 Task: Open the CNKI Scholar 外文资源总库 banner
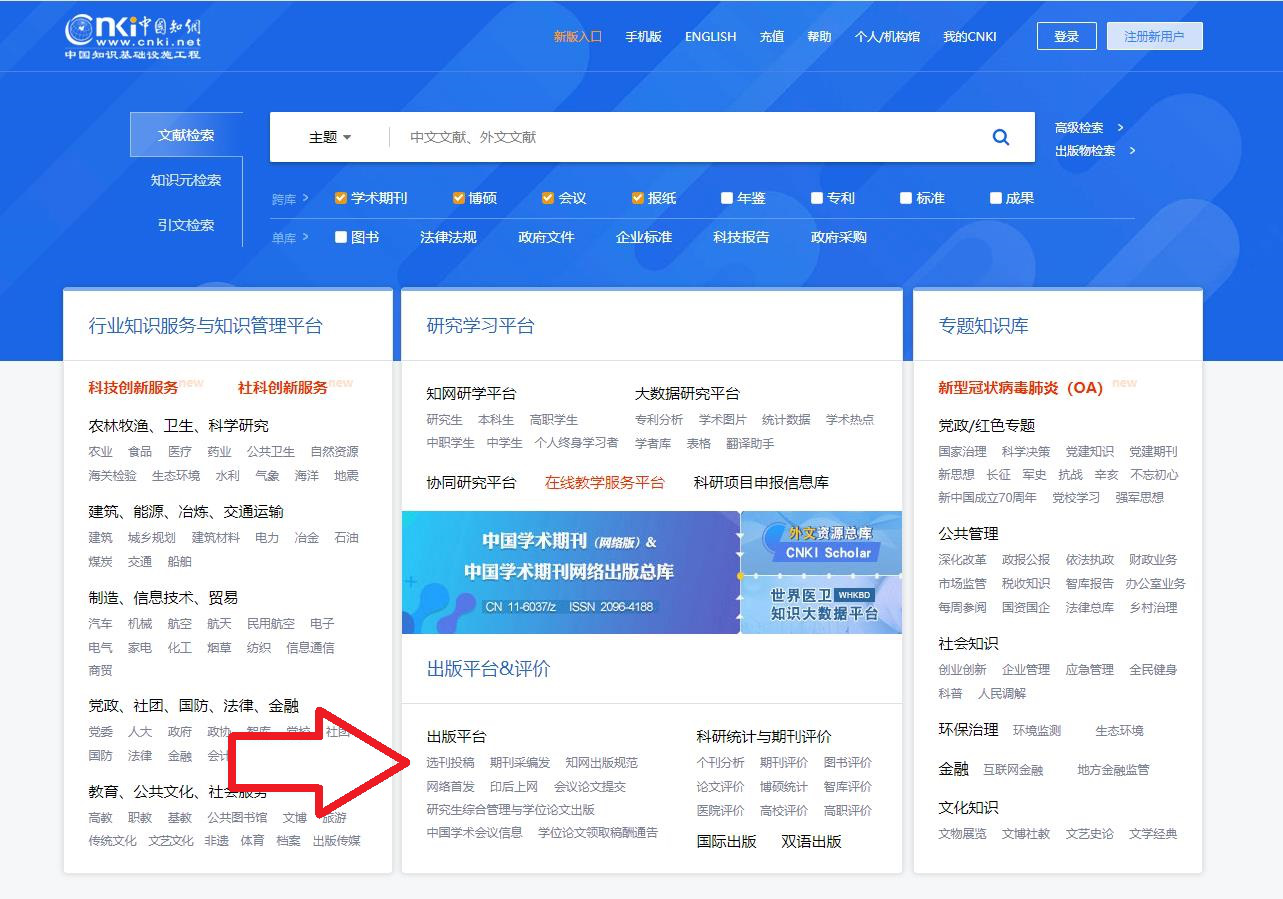coord(822,542)
